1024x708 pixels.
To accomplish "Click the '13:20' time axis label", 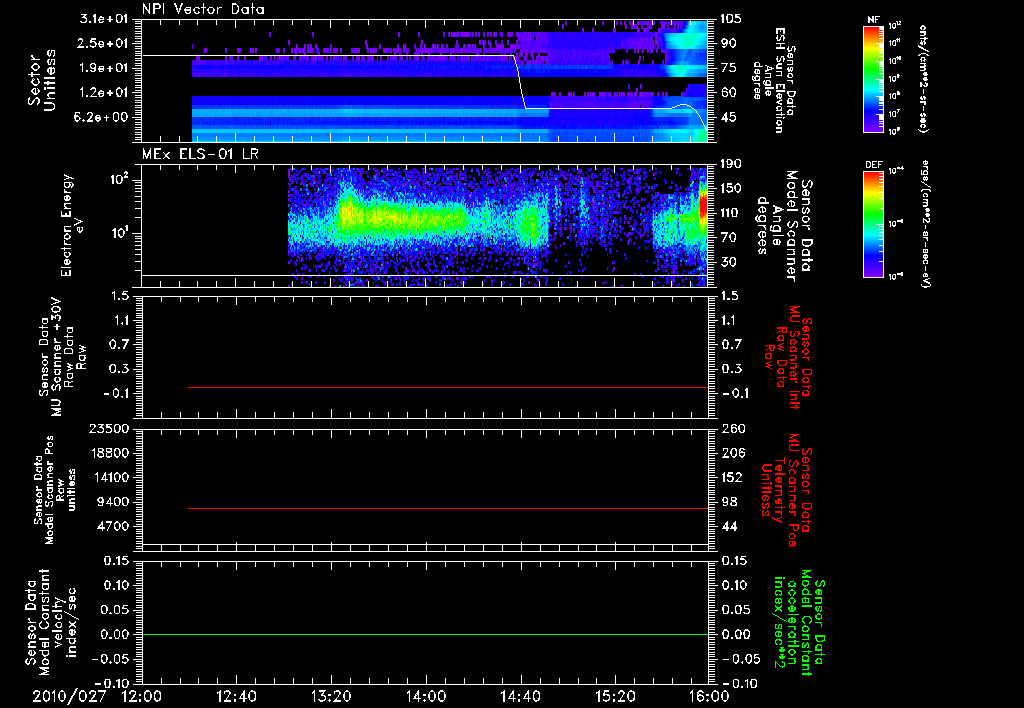I will coord(331,697).
